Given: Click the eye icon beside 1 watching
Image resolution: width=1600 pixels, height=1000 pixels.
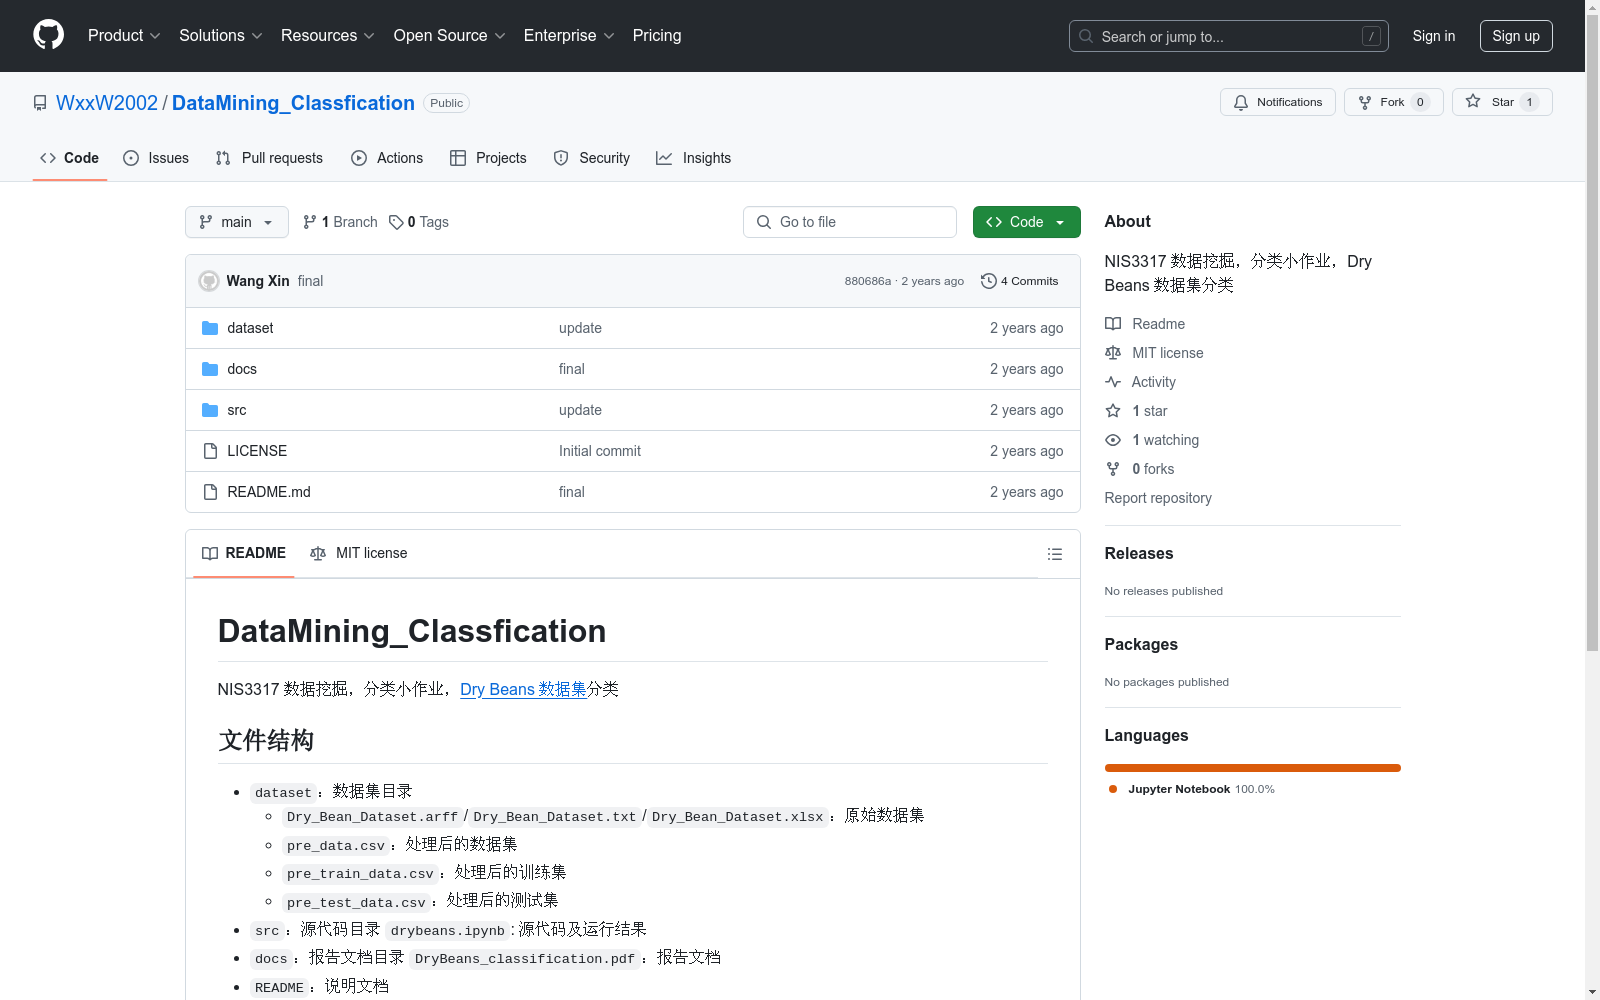Looking at the screenshot, I should click(x=1113, y=440).
